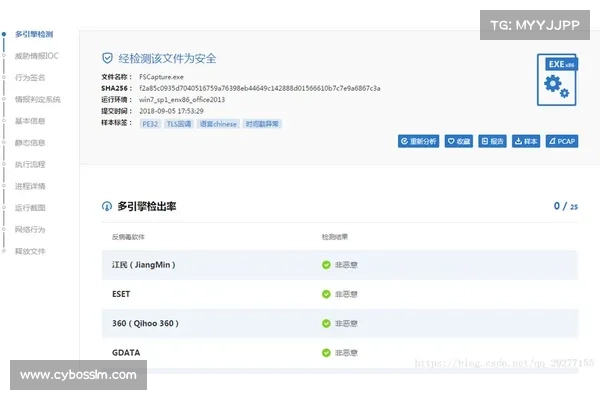Click the EXE x86 file type icon
The width and height of the screenshot is (600, 400).
tap(557, 80)
